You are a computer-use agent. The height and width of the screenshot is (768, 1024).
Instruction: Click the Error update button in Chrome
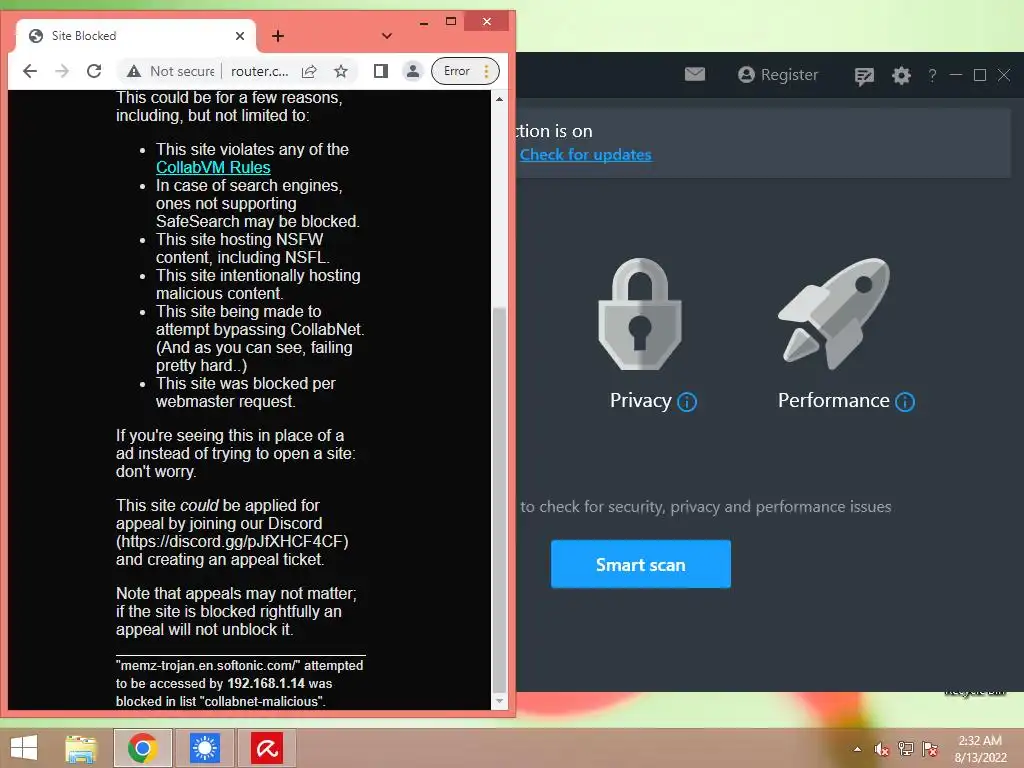pos(465,71)
